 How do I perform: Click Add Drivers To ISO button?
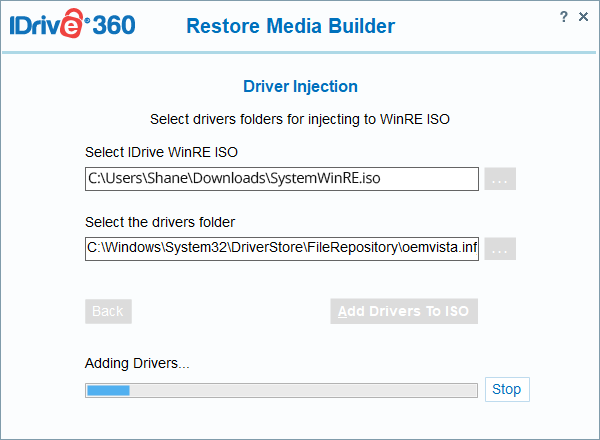[x=404, y=311]
